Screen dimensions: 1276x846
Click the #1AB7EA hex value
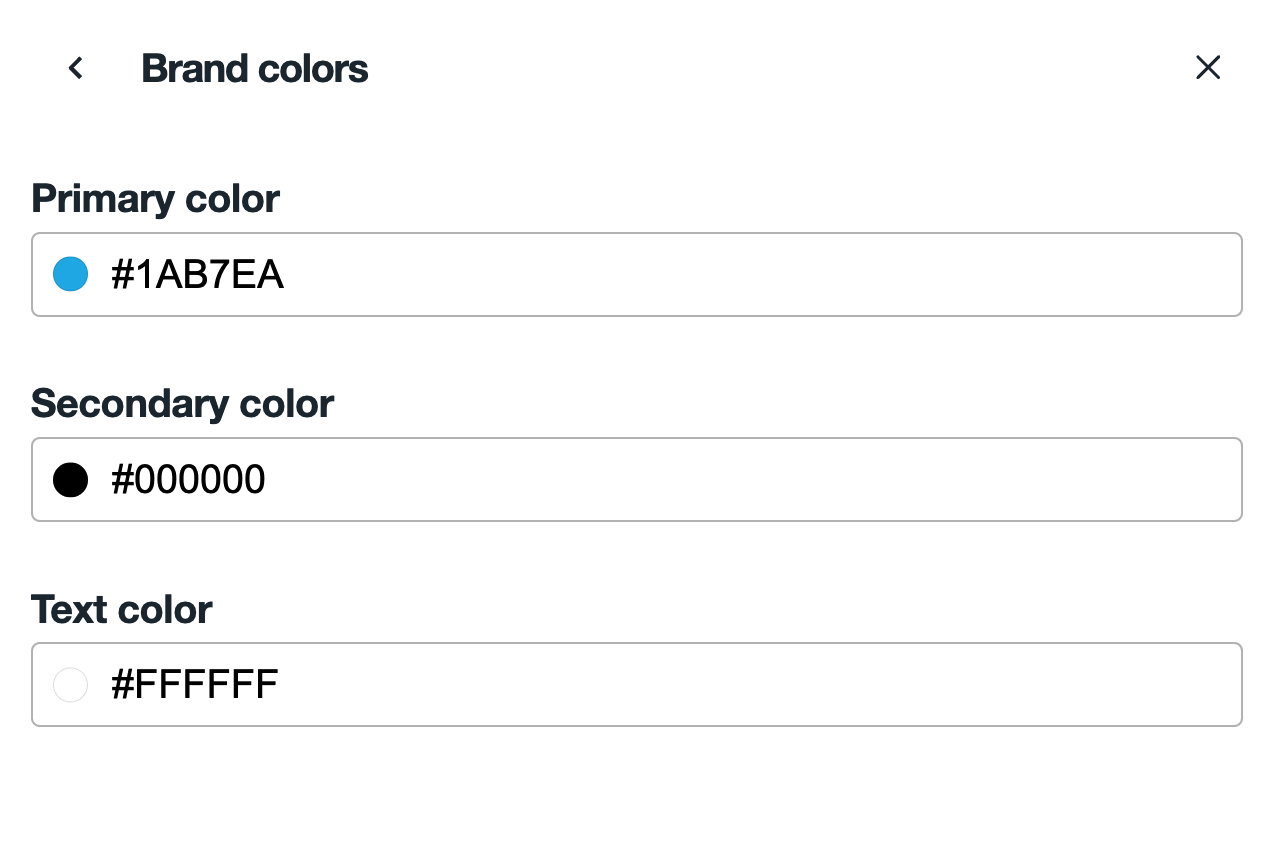point(197,275)
